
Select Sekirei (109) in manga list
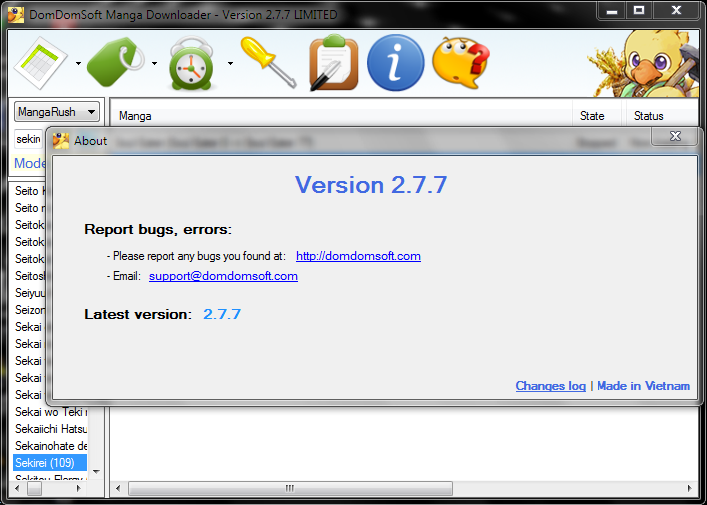(50, 462)
